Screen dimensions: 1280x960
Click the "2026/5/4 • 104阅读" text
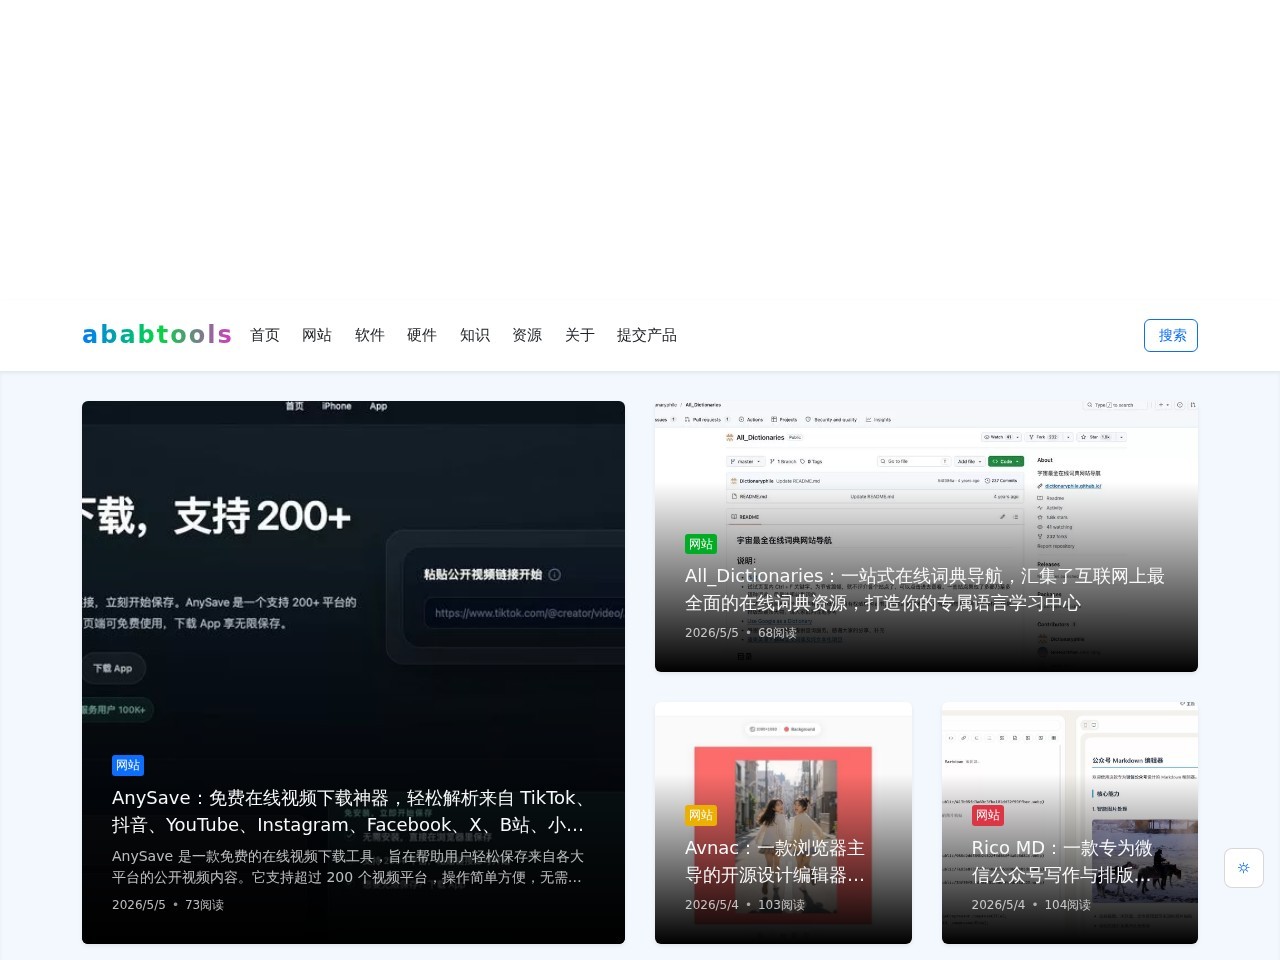tap(1032, 905)
